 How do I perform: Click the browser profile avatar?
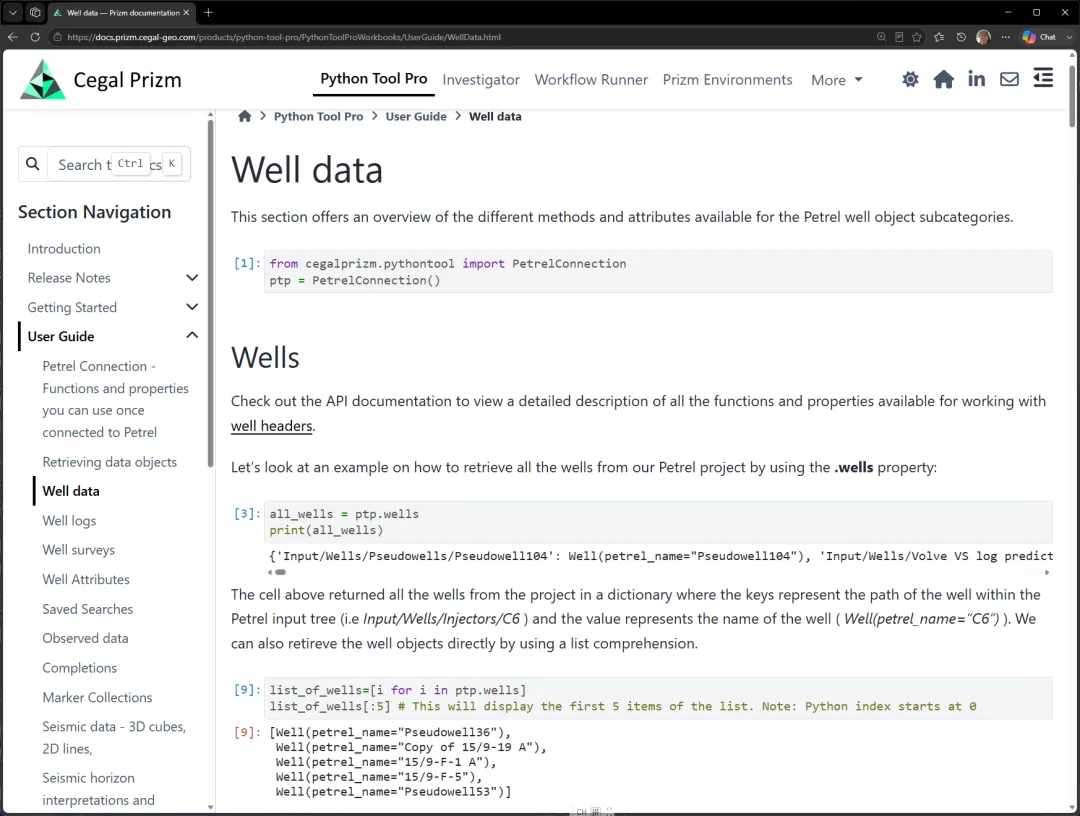[983, 37]
